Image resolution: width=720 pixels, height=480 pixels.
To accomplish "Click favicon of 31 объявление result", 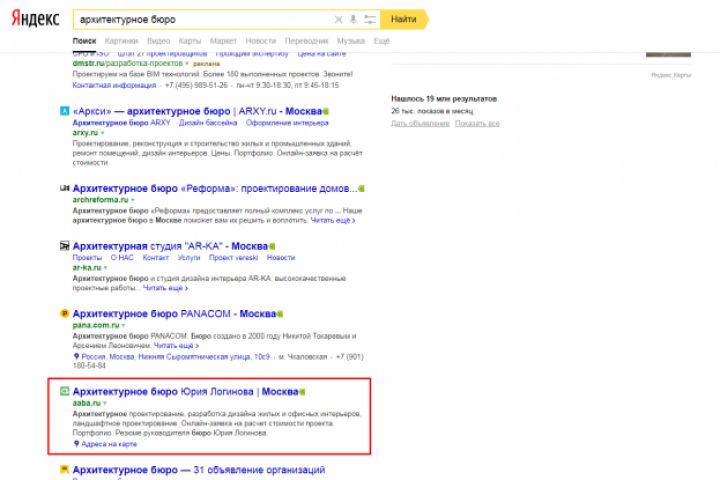I will click(x=65, y=469).
